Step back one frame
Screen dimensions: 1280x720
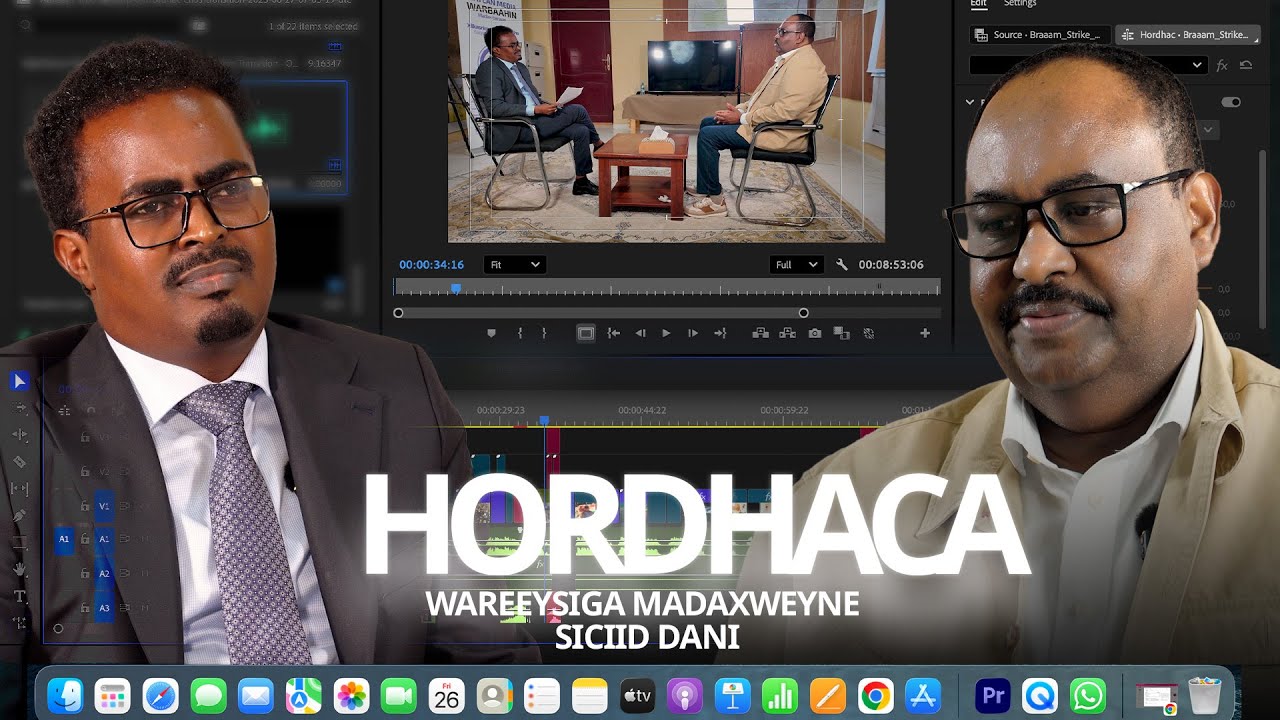pos(640,333)
